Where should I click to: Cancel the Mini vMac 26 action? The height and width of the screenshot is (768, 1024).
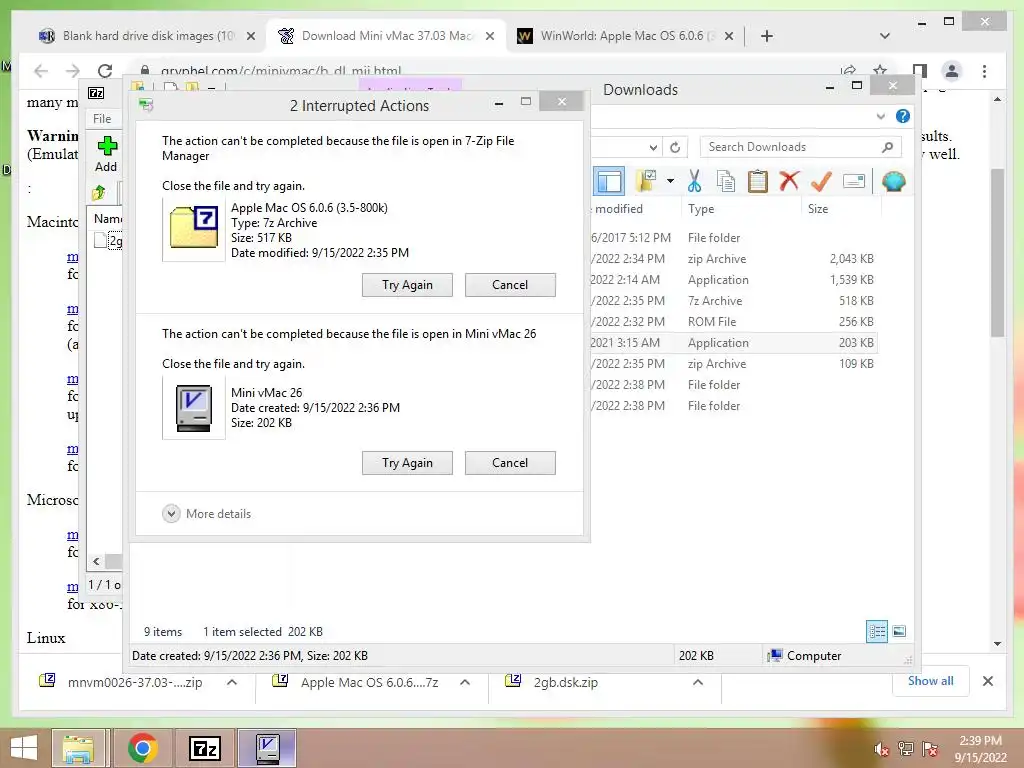coord(510,463)
